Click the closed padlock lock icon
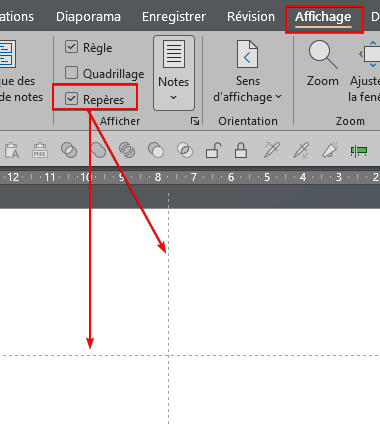Viewport: 380px width, 426px height. click(241, 150)
